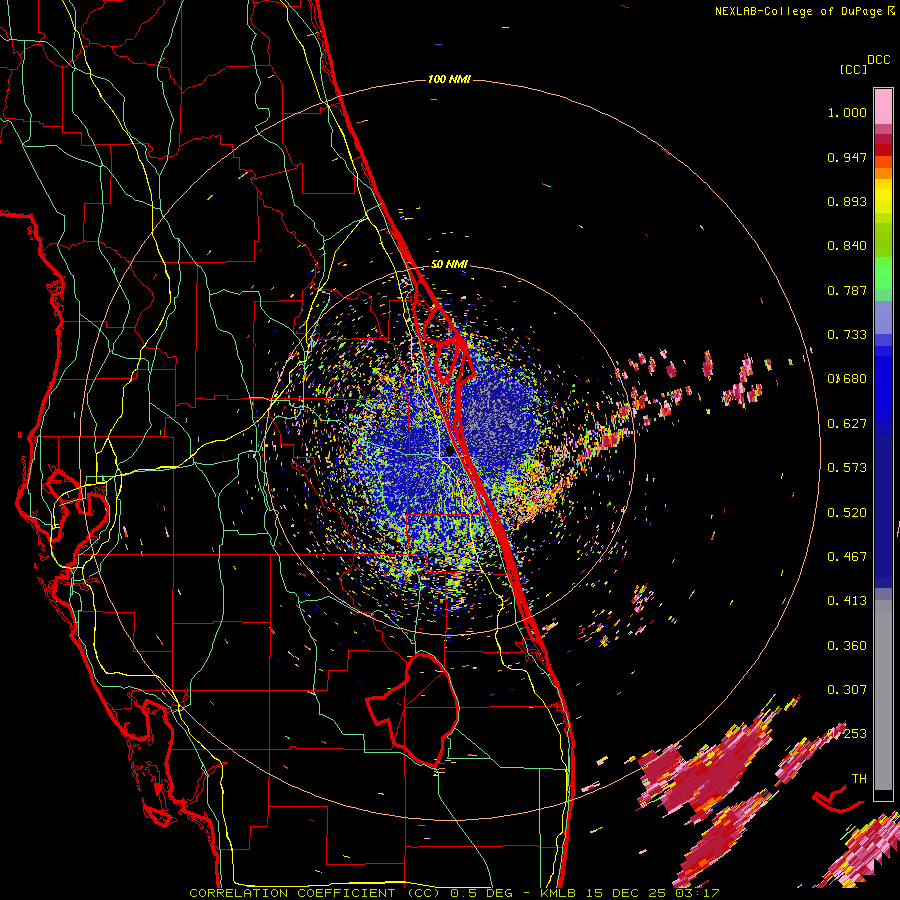Click the DCC label above the color scale
The width and height of the screenshot is (900, 900).
[879, 60]
